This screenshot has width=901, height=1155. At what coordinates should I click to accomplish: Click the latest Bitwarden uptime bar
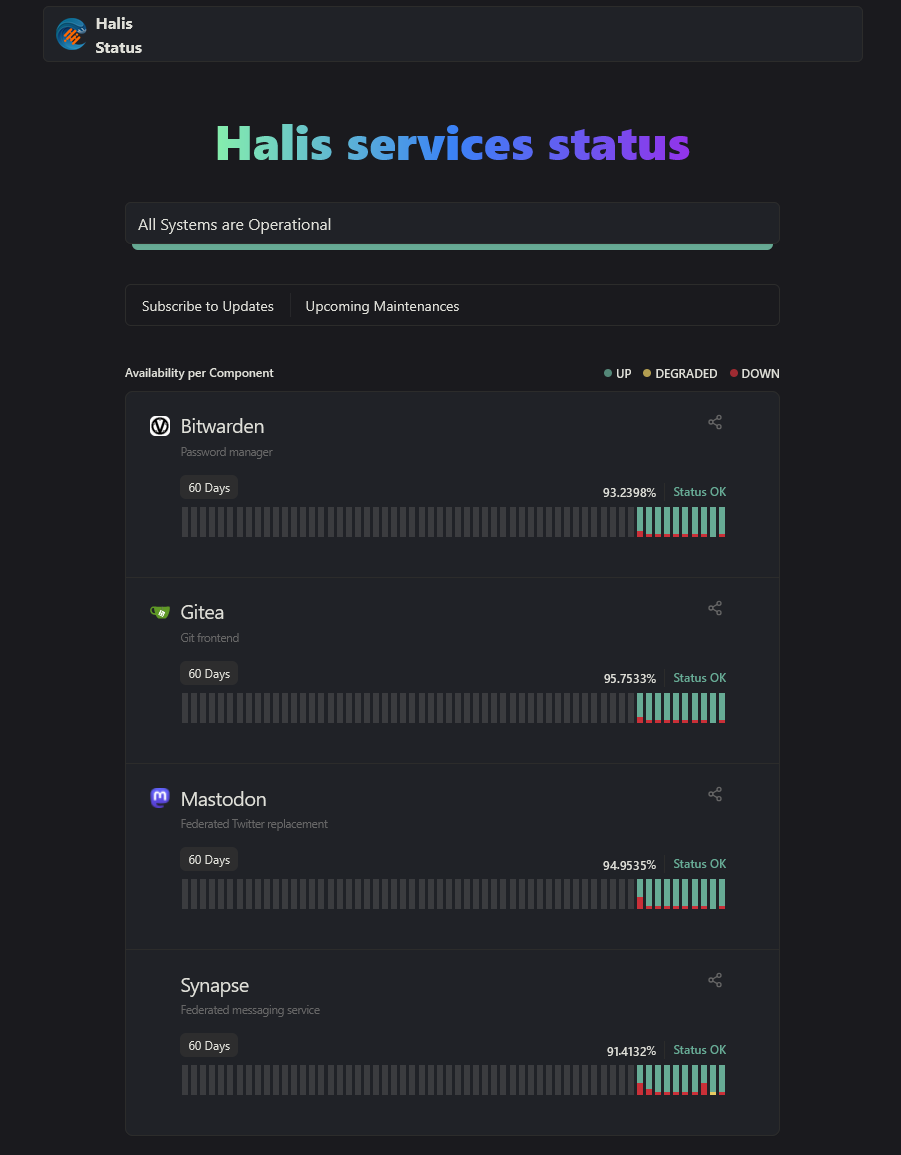pos(722,522)
